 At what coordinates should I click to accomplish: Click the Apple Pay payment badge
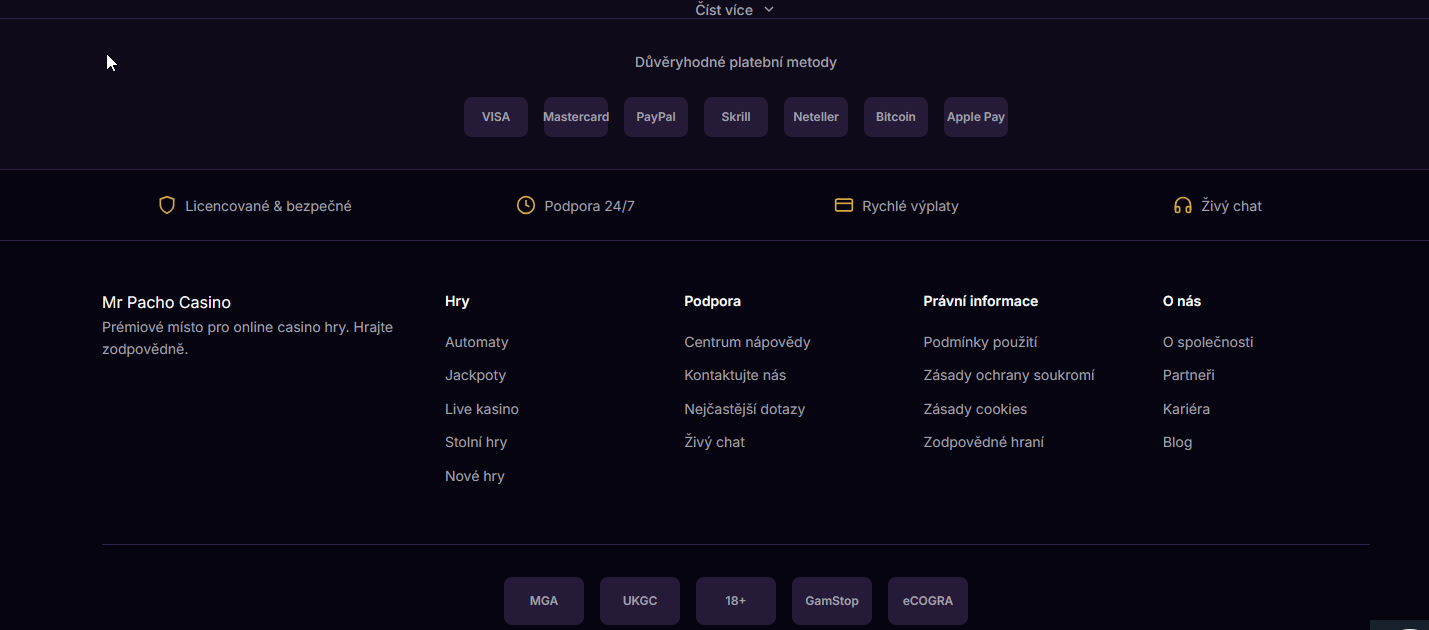(976, 117)
